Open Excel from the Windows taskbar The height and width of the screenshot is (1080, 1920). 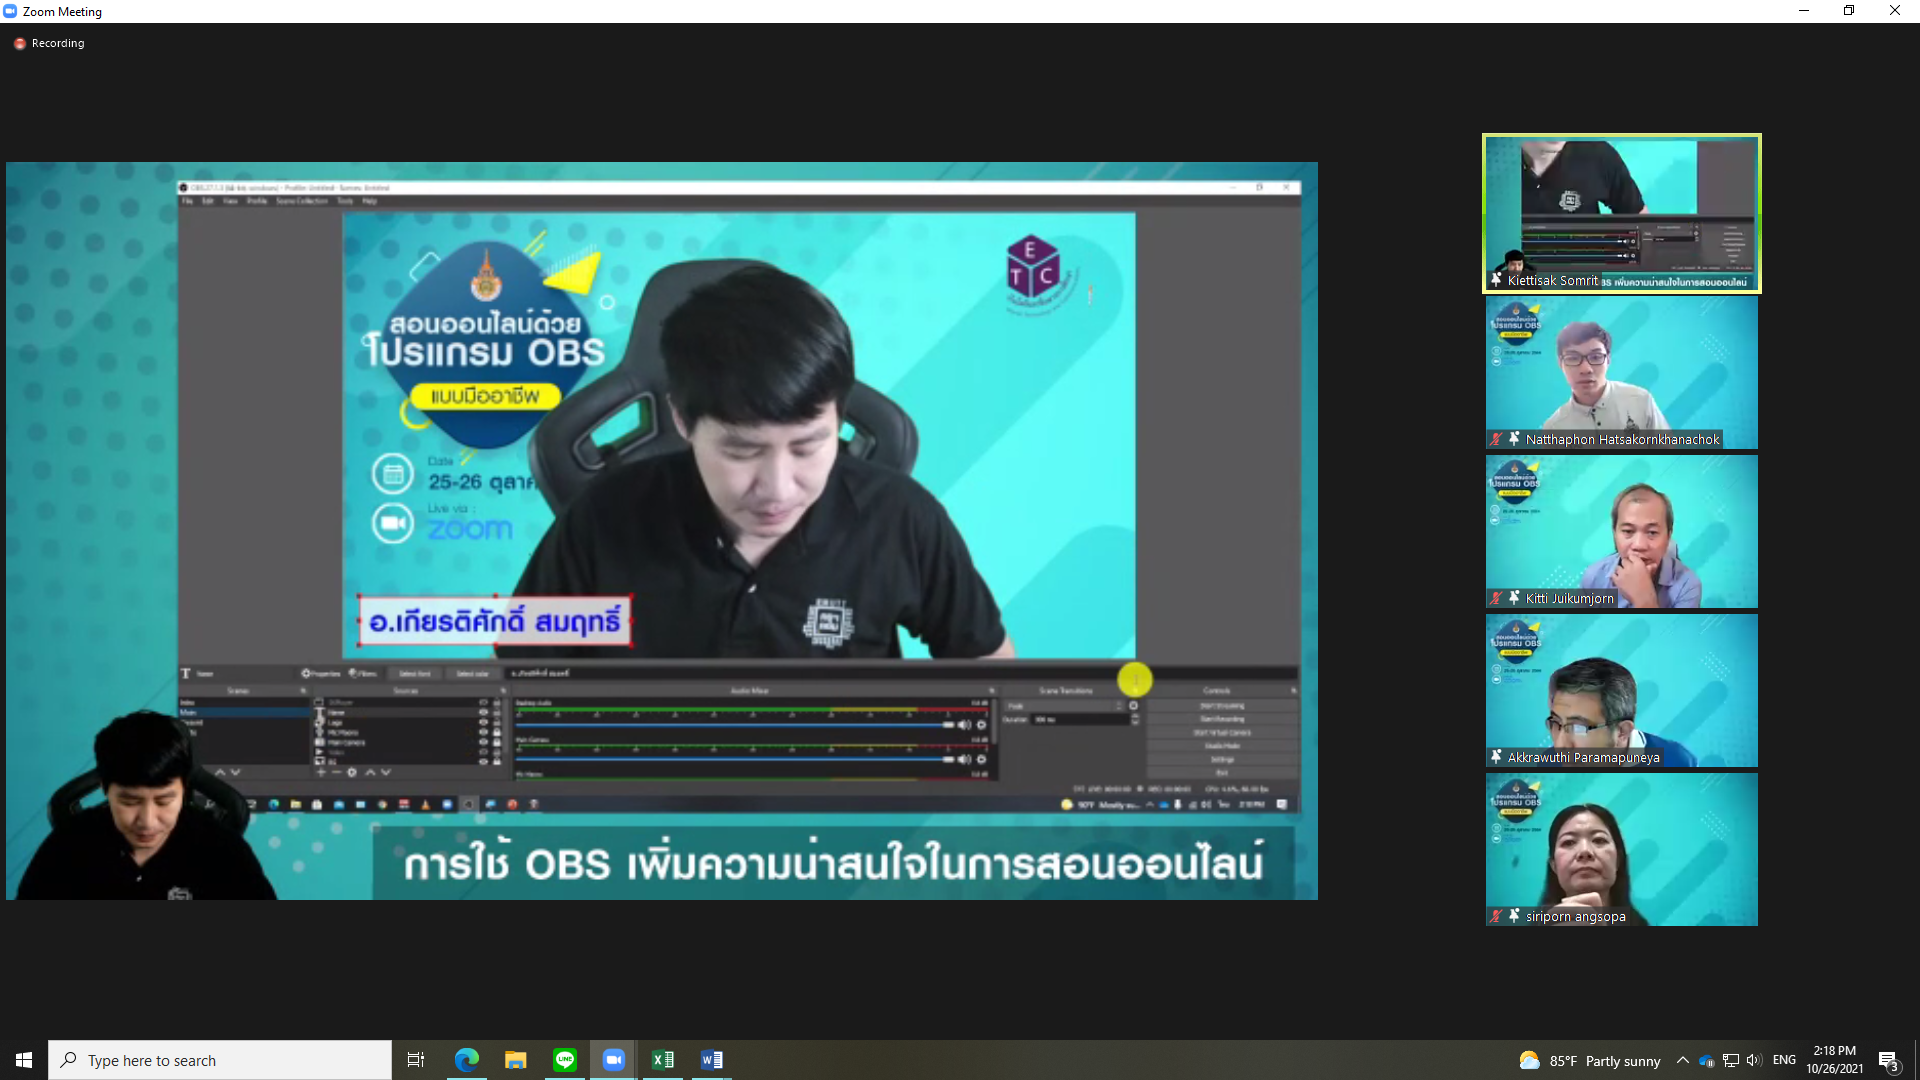click(x=663, y=1060)
